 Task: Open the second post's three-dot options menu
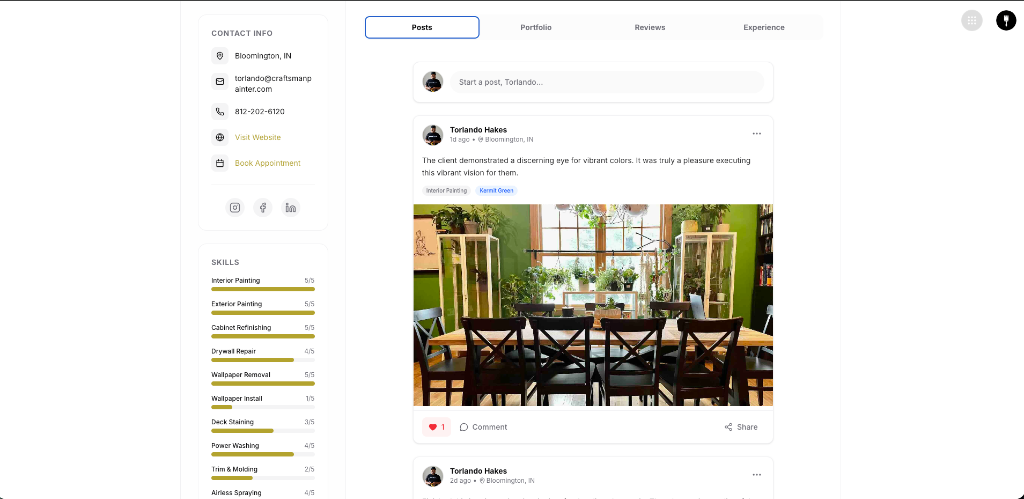pos(756,474)
